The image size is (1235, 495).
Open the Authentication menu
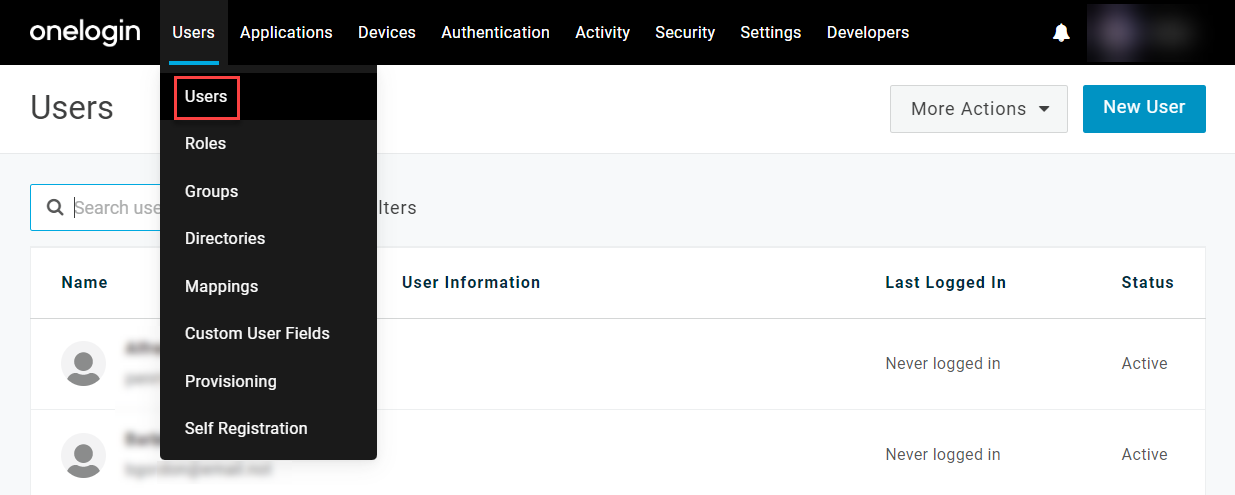[x=495, y=32]
